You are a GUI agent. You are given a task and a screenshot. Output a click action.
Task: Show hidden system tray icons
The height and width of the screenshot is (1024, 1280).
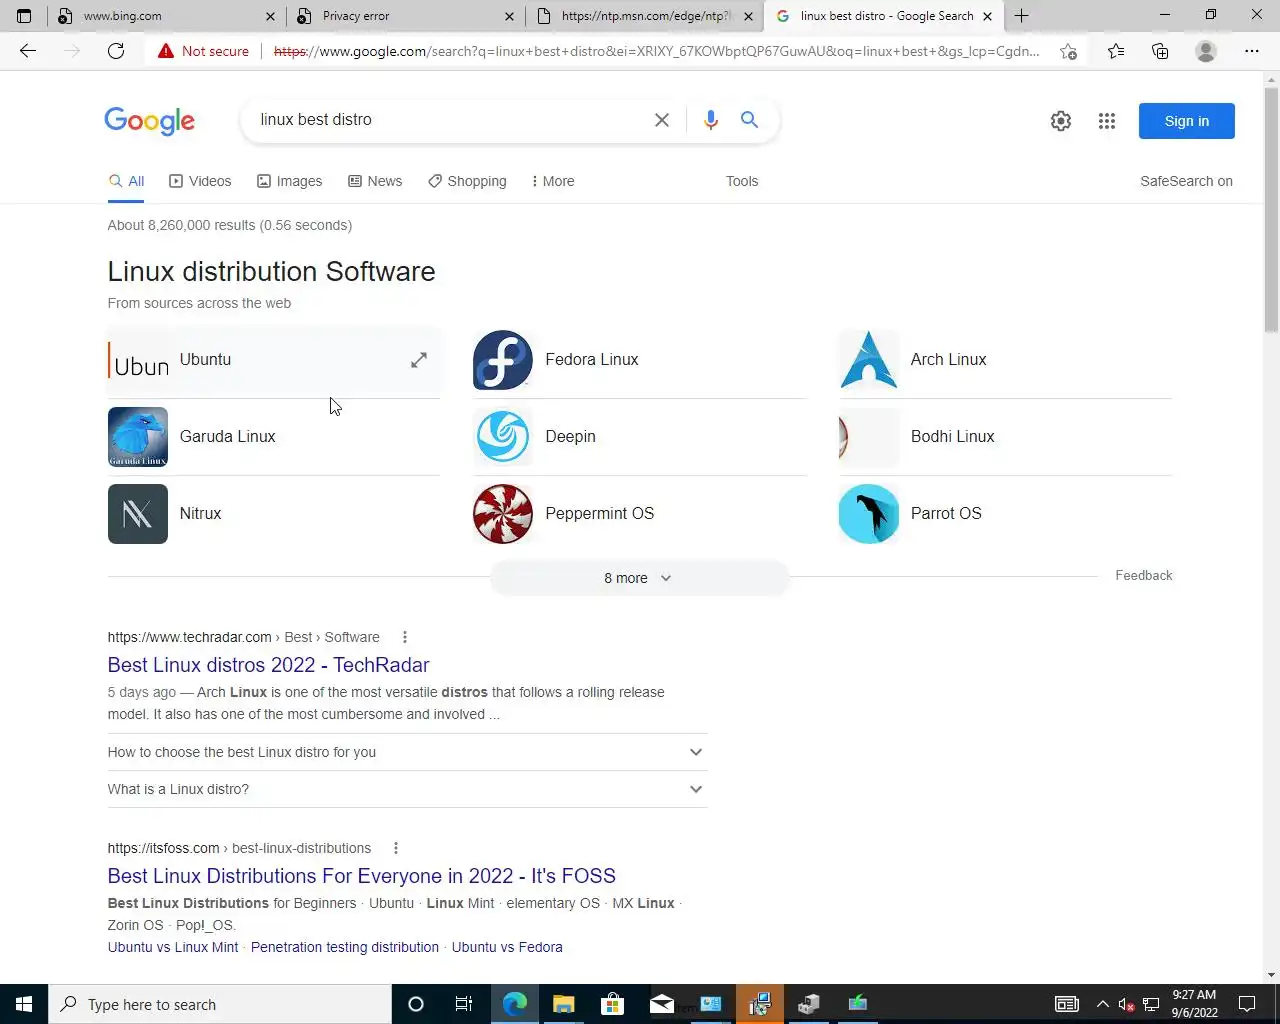point(1102,1004)
